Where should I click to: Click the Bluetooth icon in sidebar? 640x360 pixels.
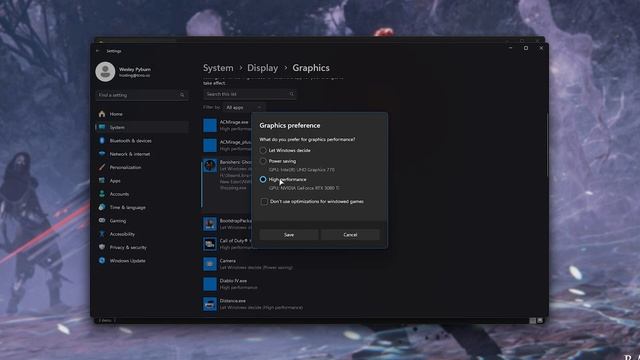[102, 140]
